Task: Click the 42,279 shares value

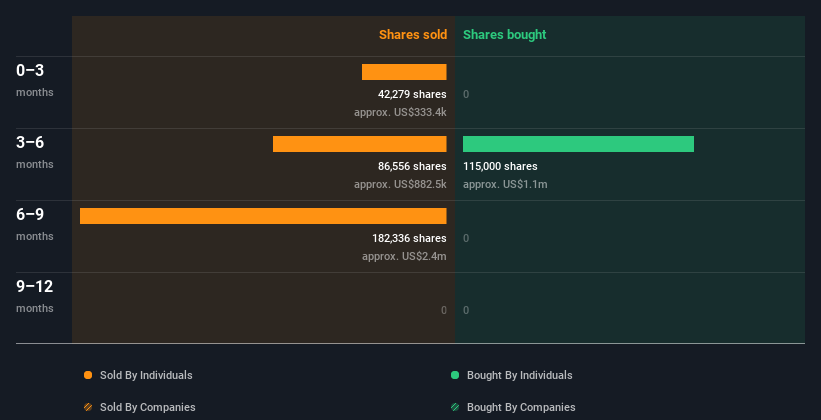Action: [x=412, y=94]
